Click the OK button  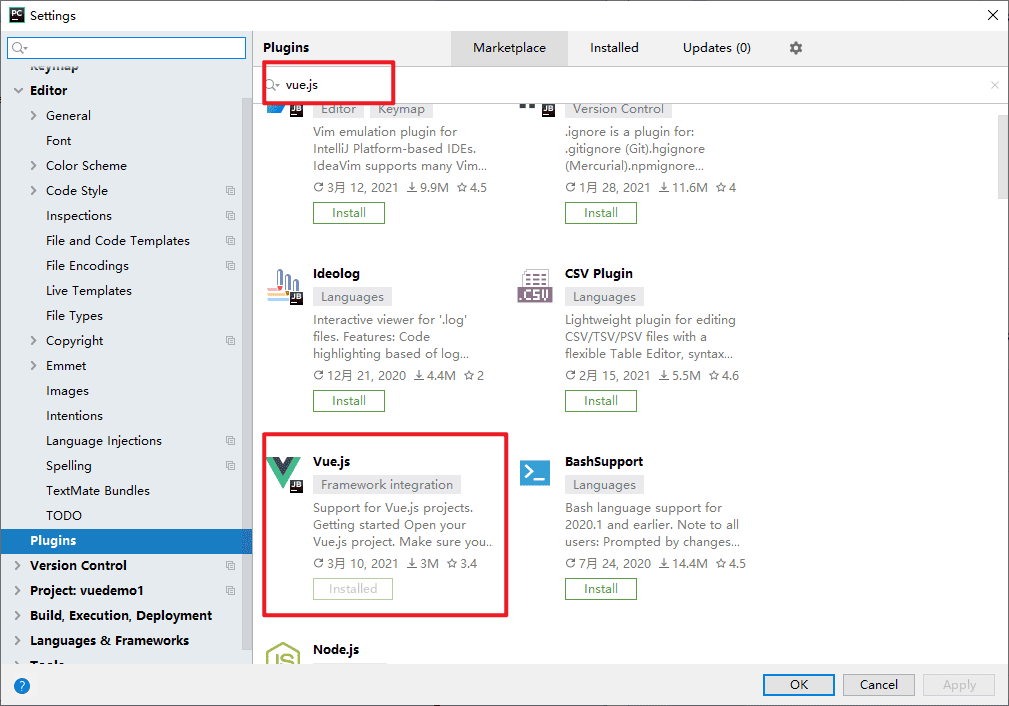(x=799, y=685)
